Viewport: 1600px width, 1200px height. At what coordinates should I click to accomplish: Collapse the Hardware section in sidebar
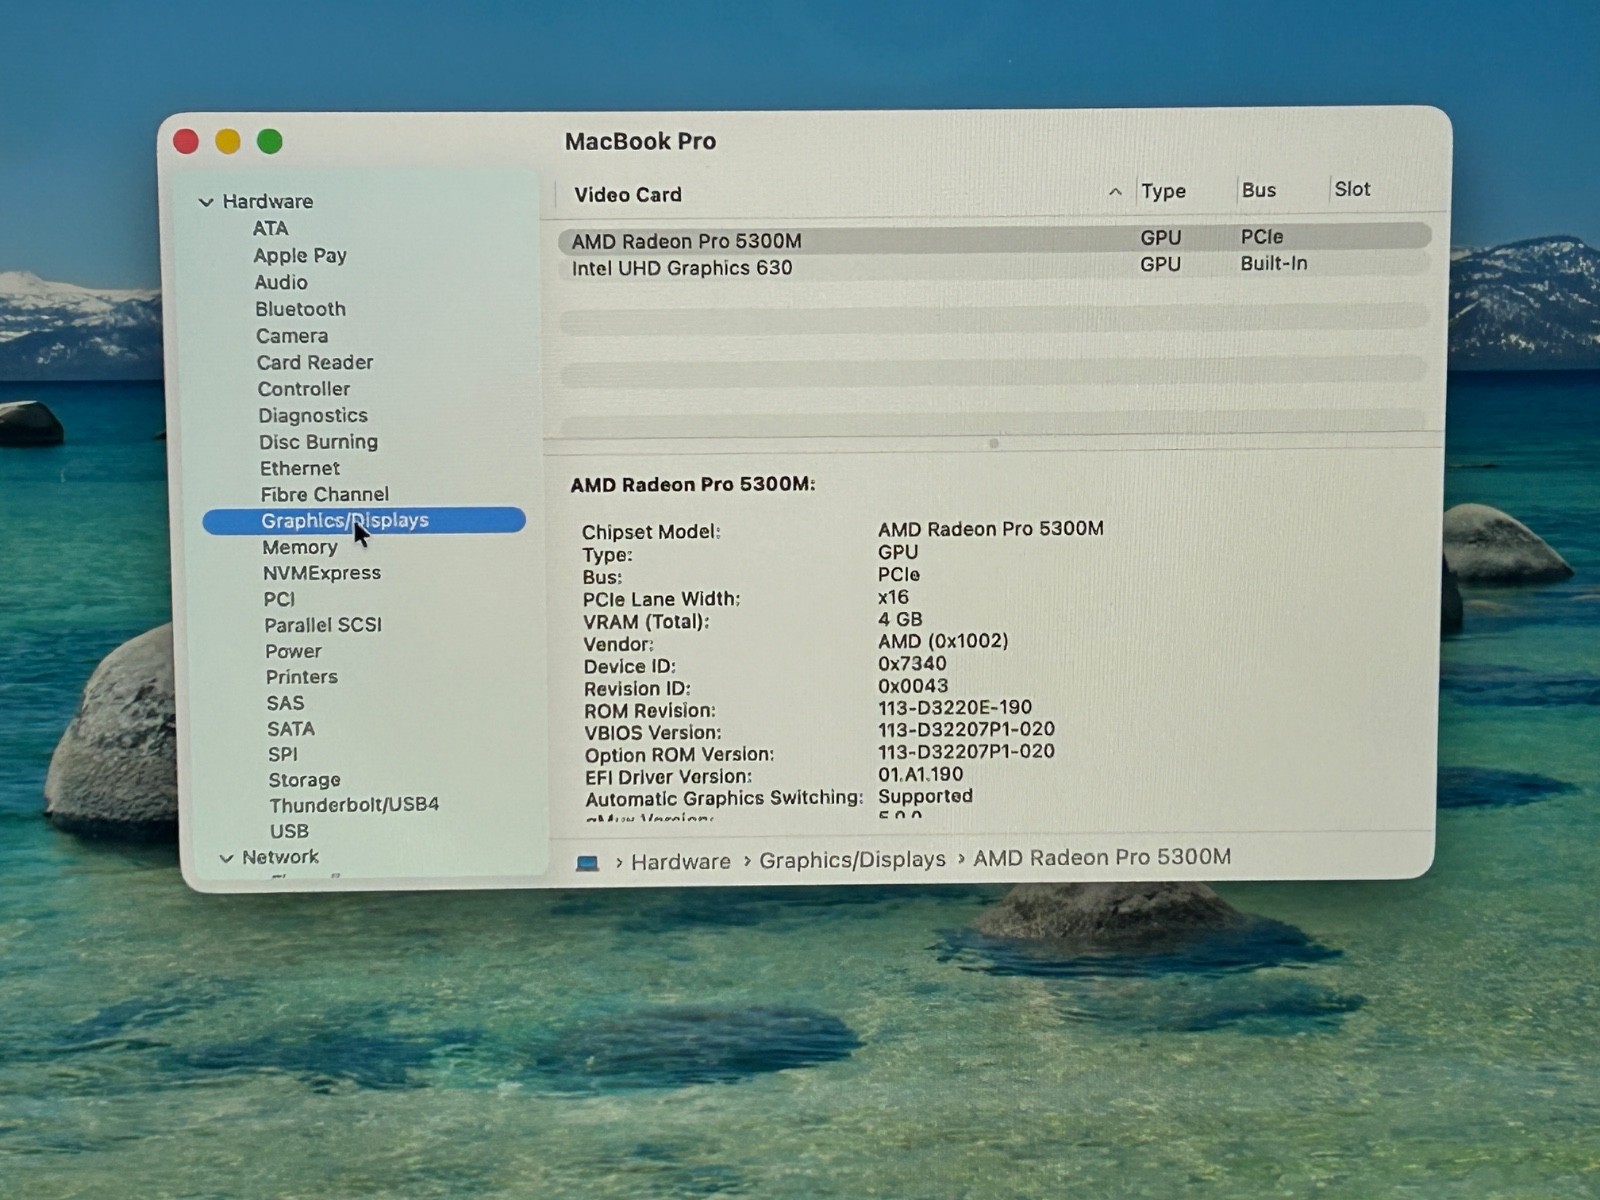(x=207, y=202)
